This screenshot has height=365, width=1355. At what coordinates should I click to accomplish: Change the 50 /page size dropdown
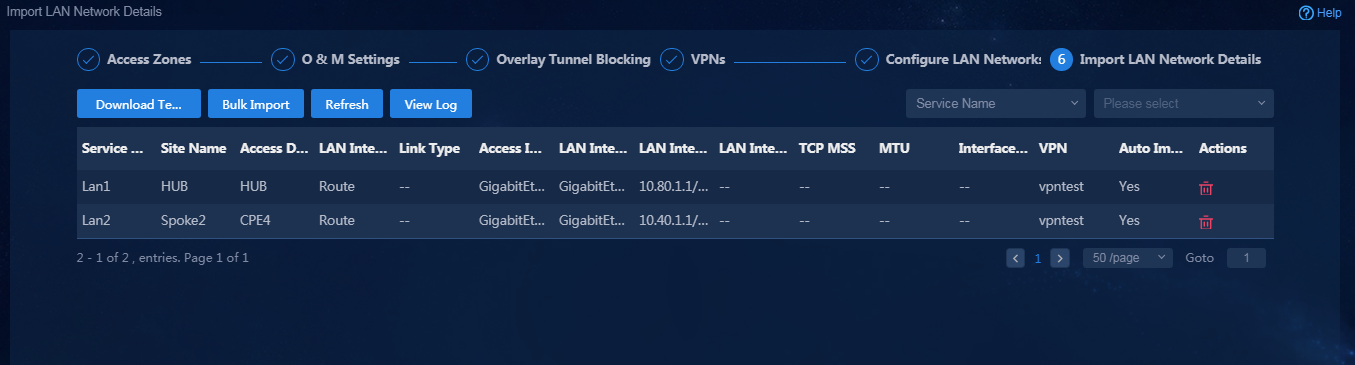(x=1128, y=258)
